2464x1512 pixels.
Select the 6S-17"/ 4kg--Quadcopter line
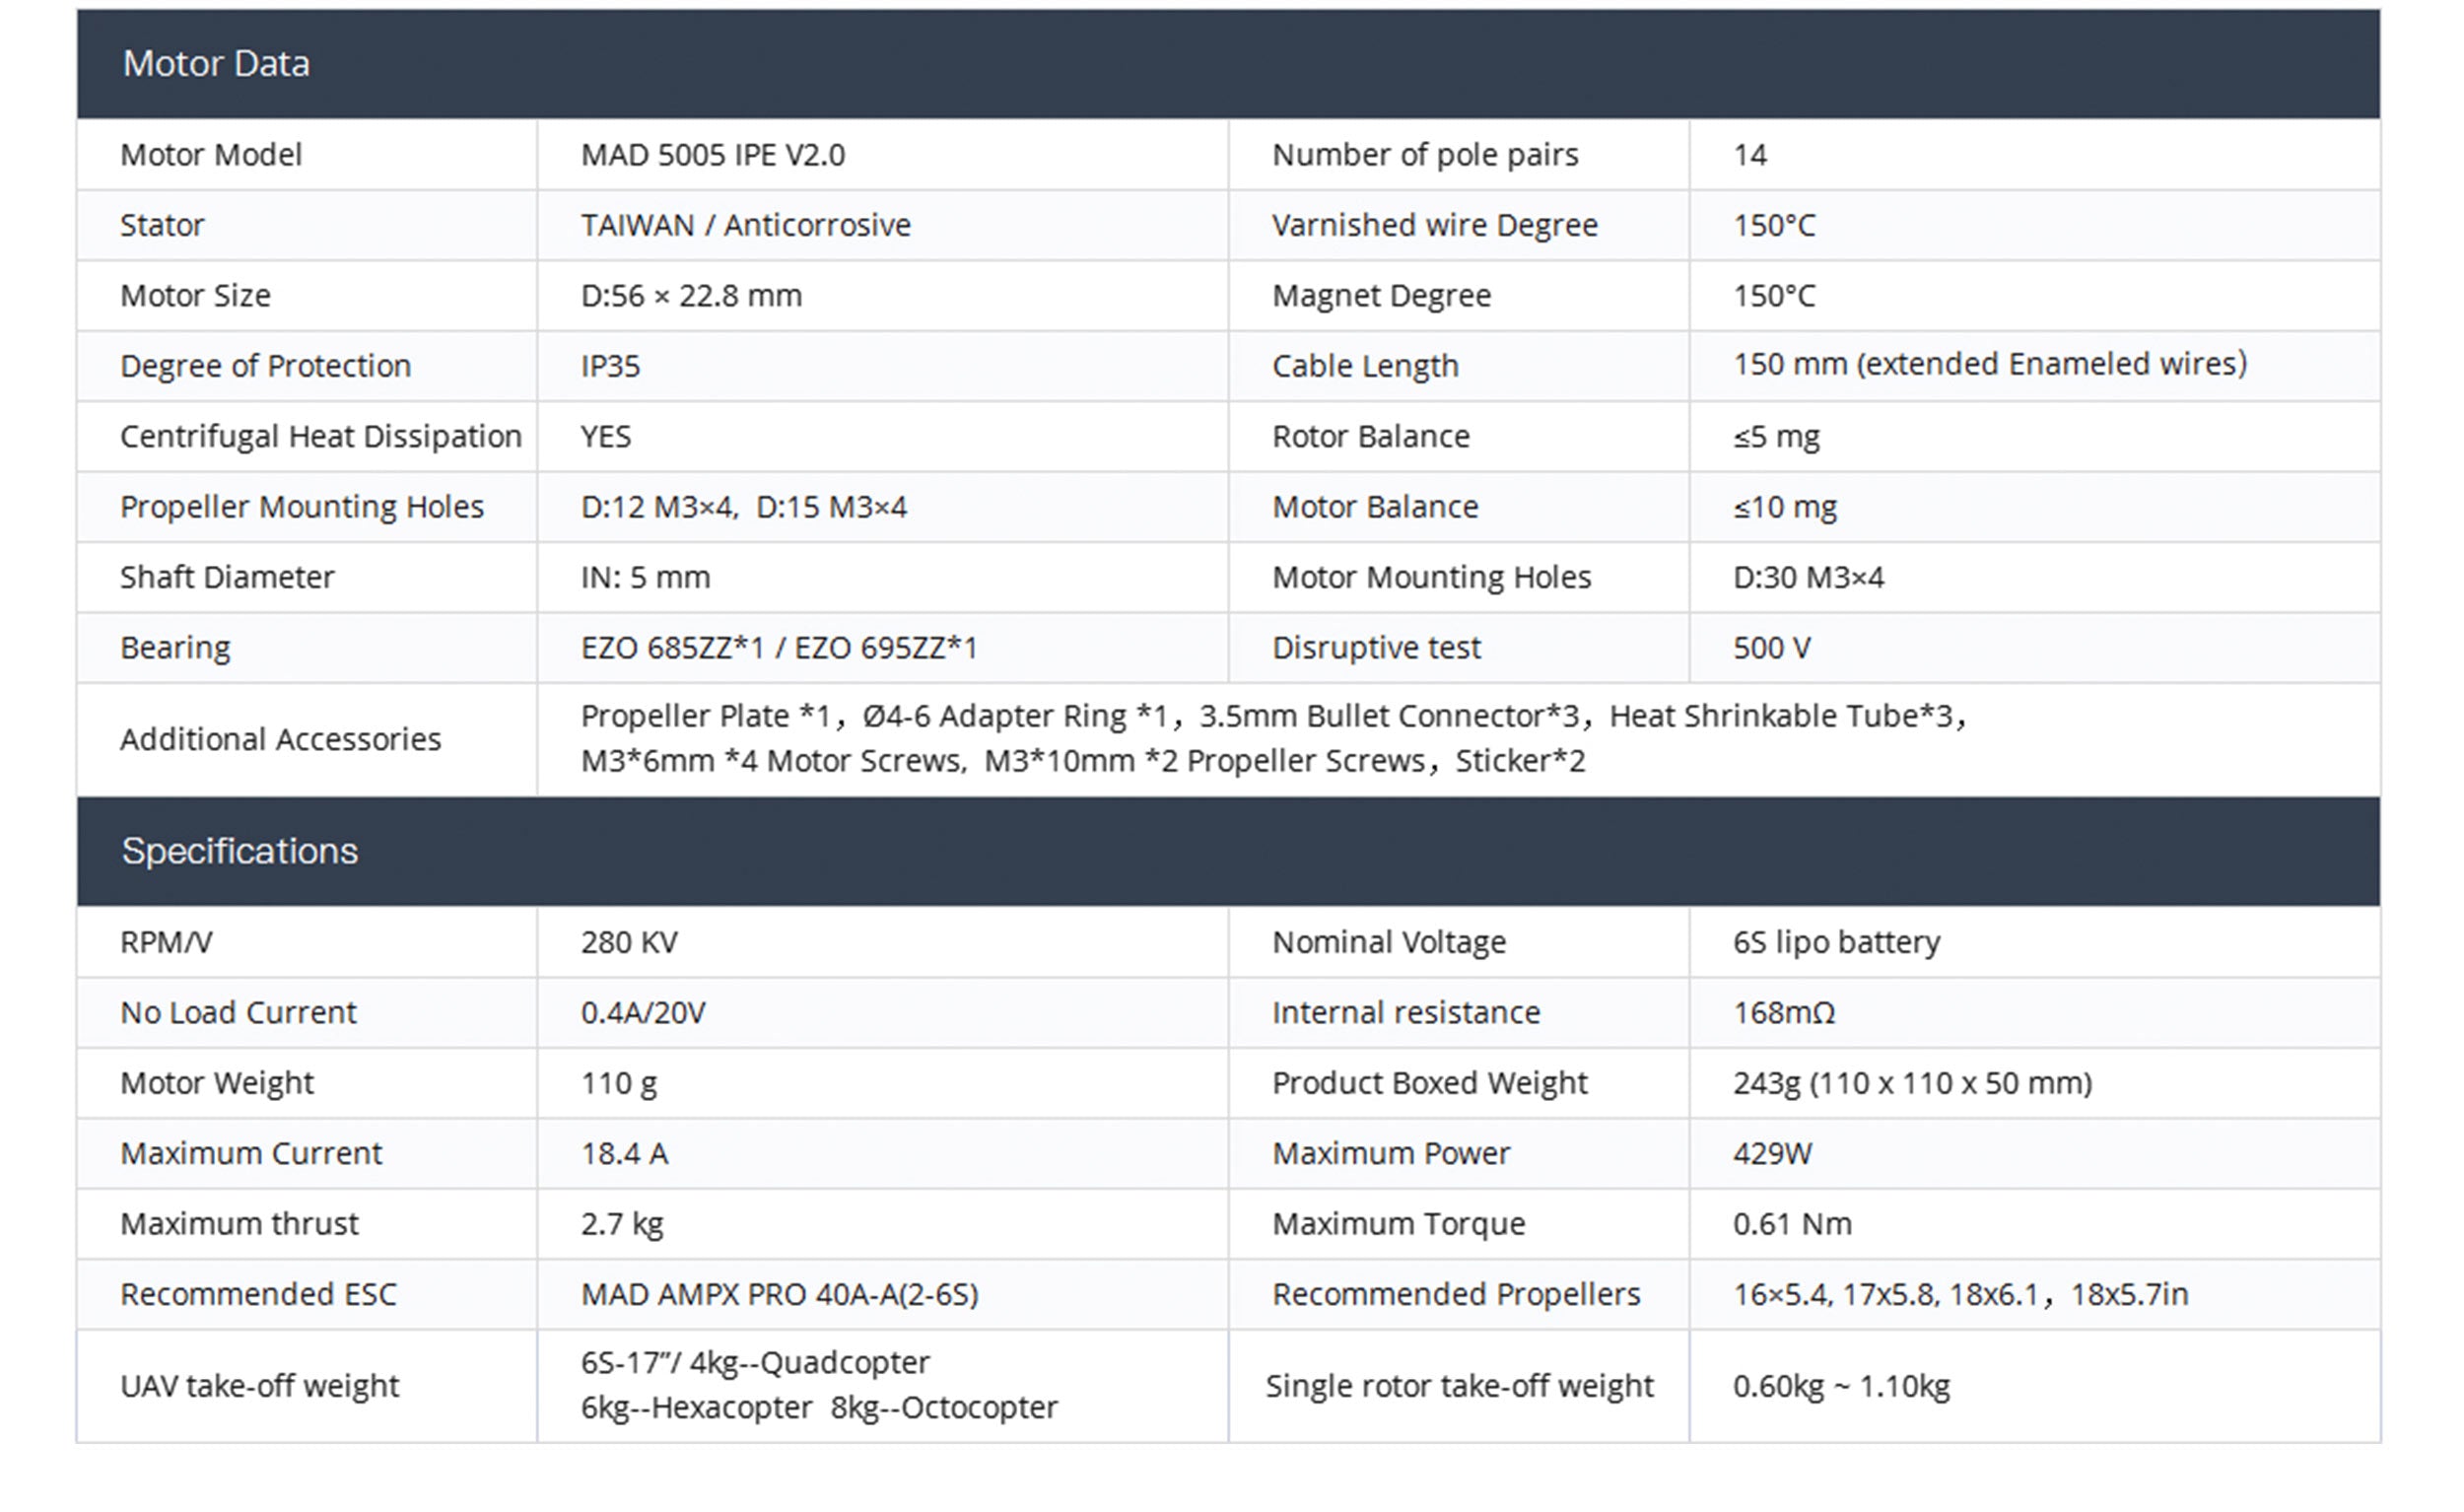(x=755, y=1363)
